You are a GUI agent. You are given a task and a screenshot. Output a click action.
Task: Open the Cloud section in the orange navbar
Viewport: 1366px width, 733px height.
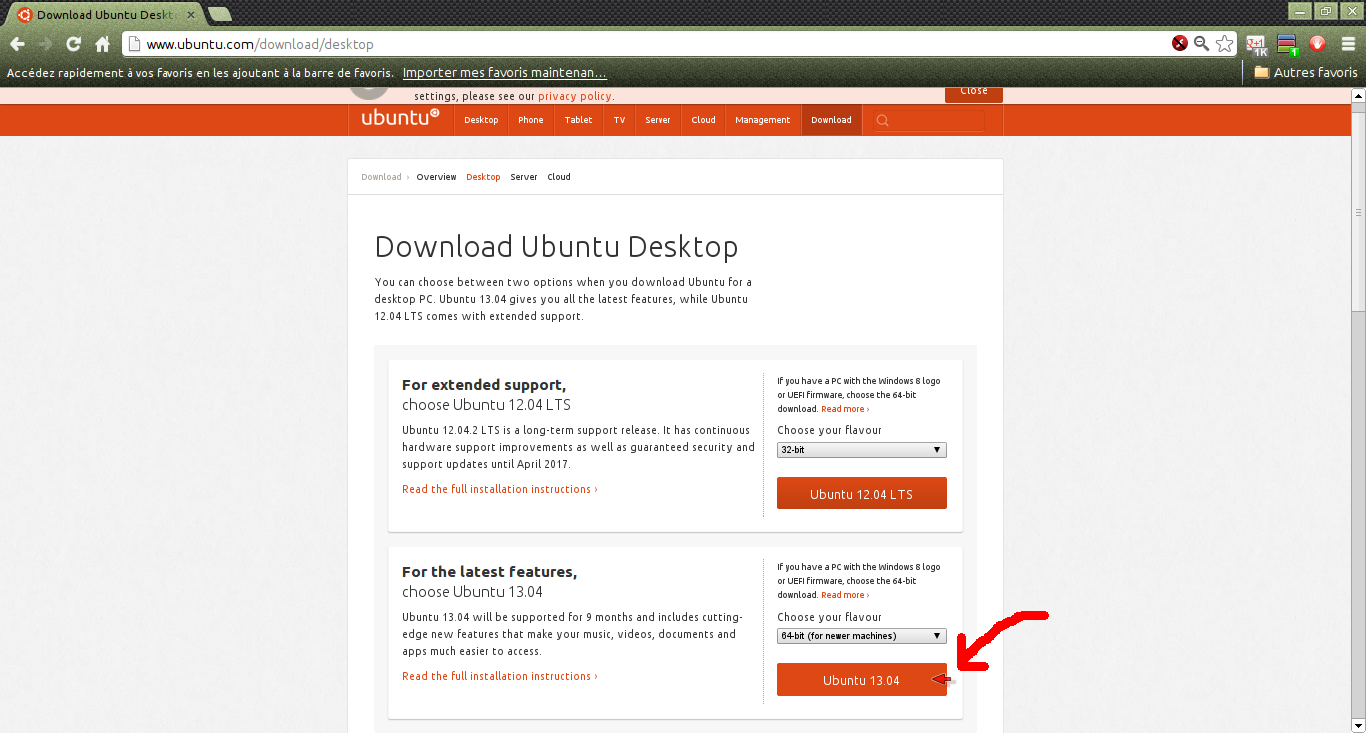pos(704,120)
